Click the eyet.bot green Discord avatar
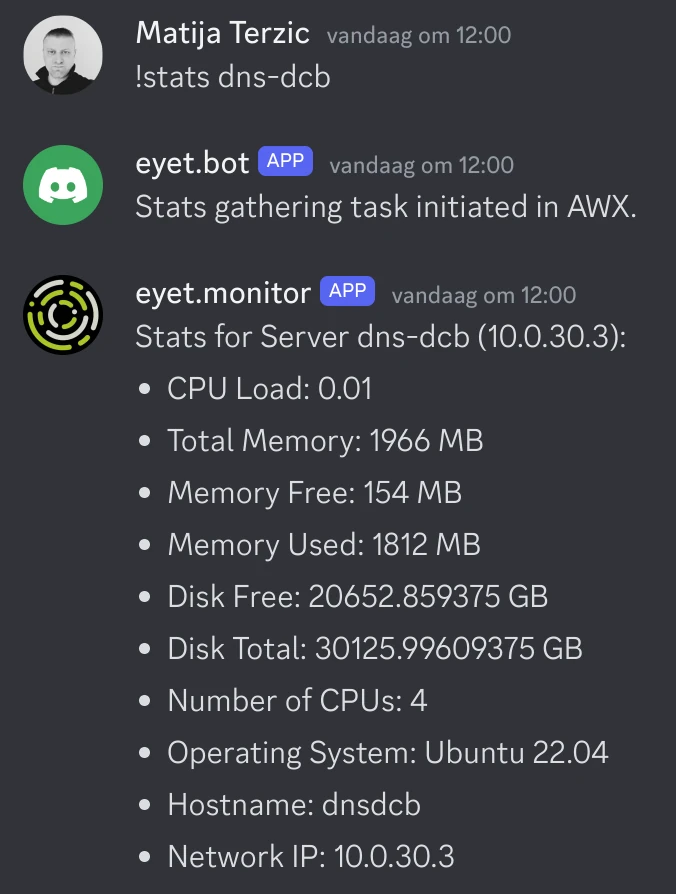 click(x=63, y=185)
